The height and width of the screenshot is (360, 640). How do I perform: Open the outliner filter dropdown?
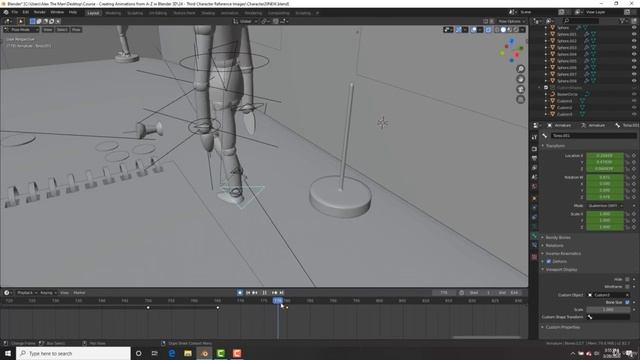pos(624,20)
